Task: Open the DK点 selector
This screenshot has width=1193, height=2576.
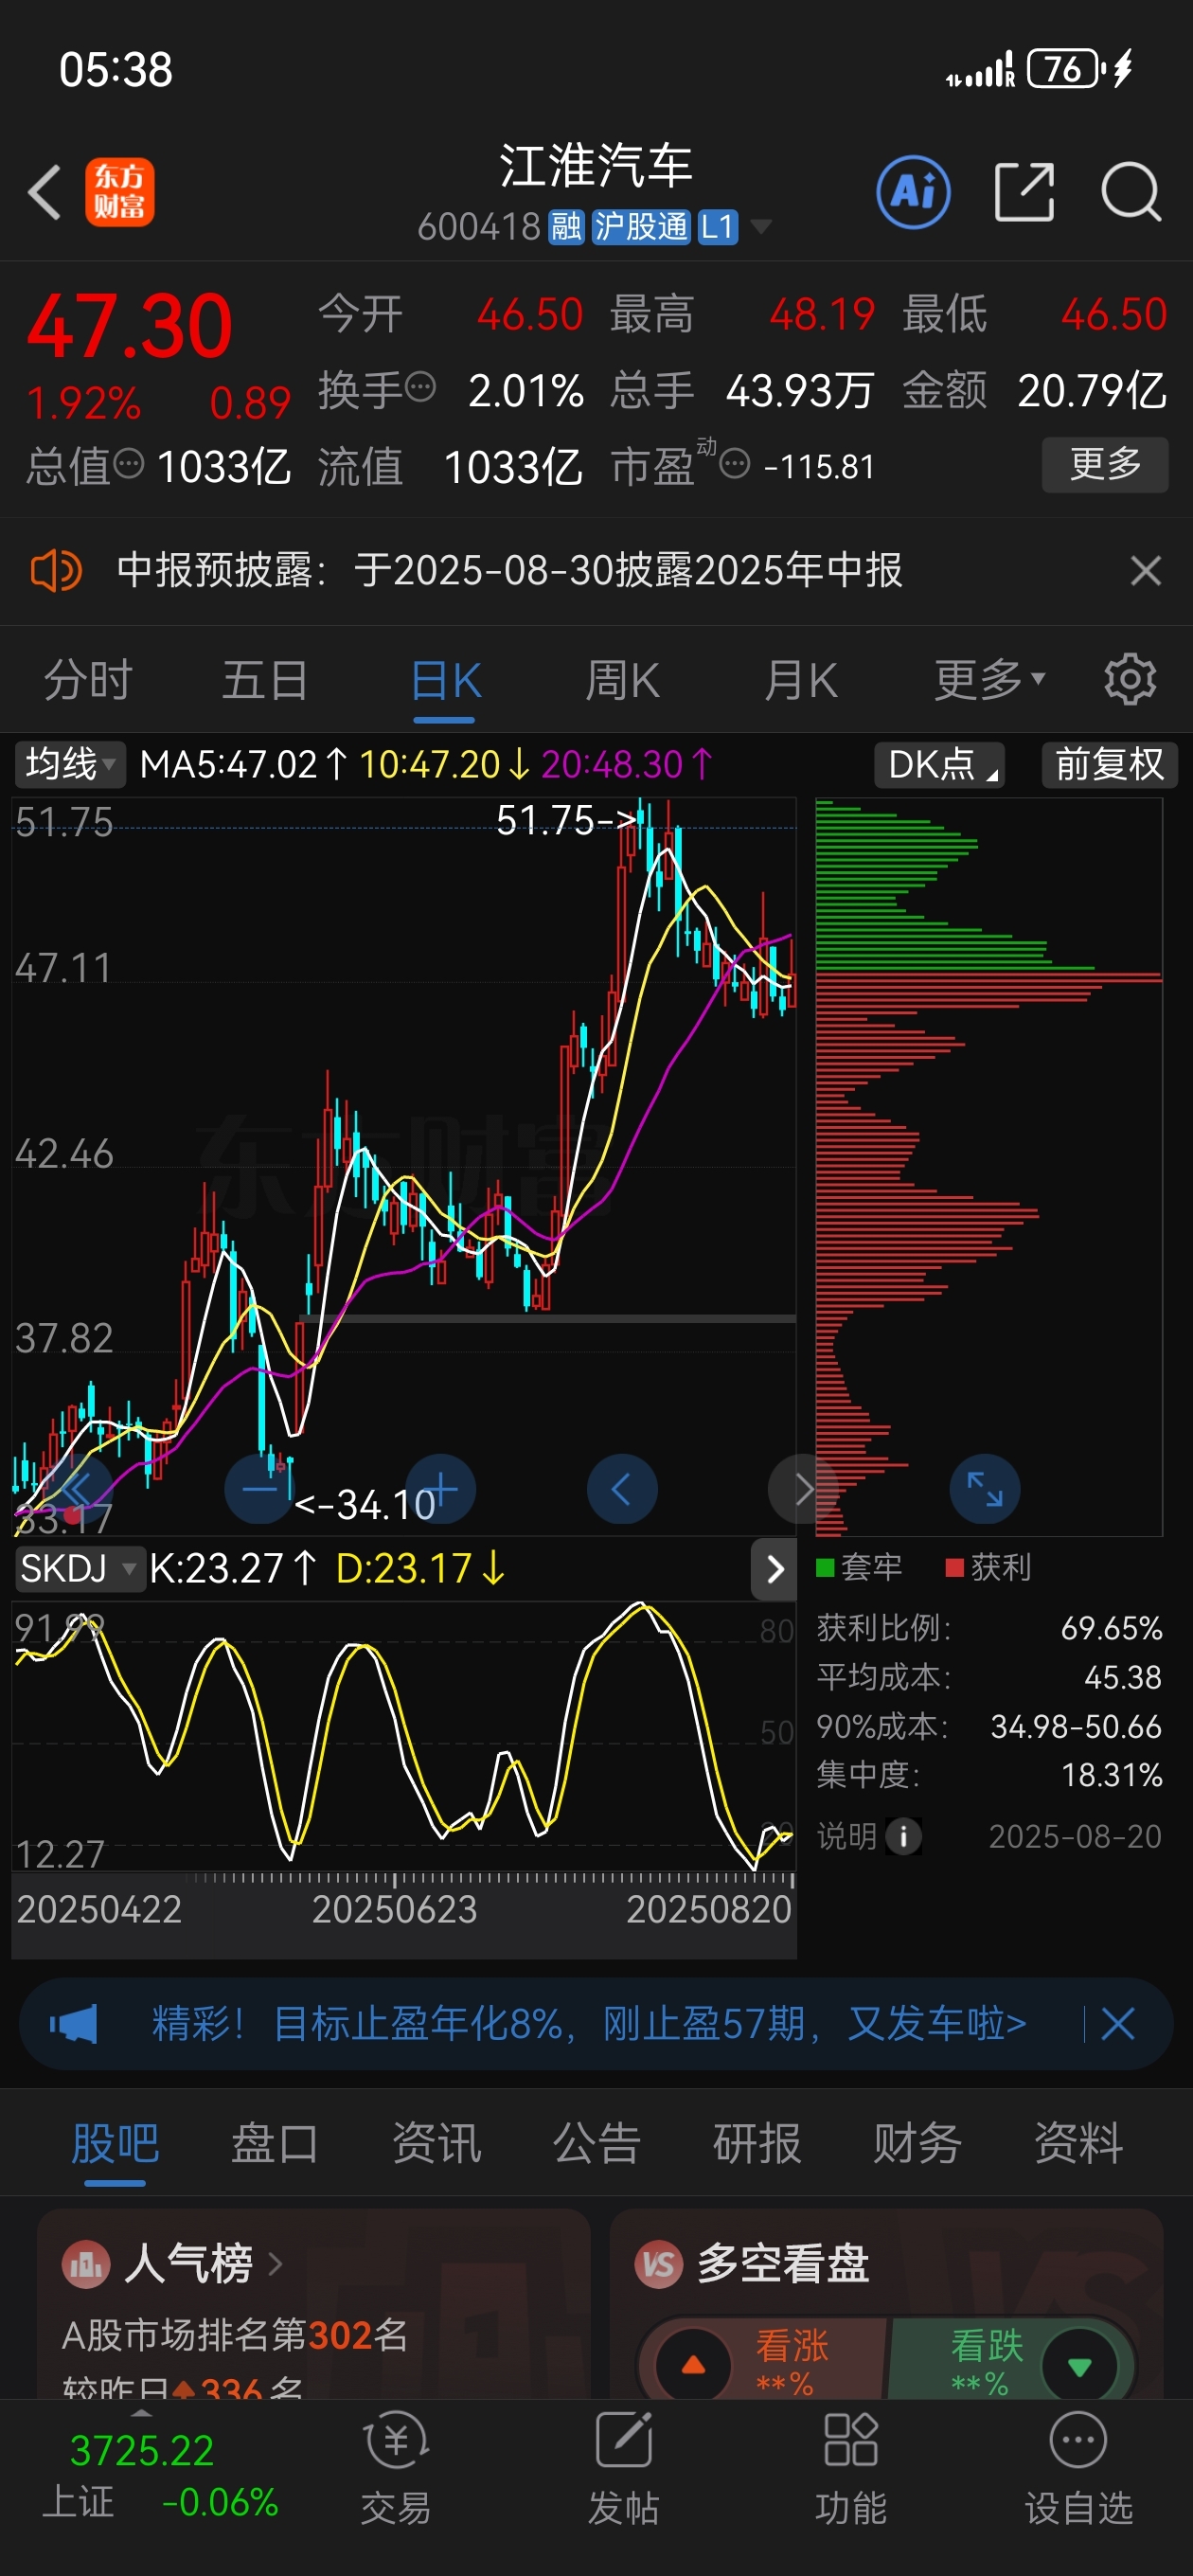Action: (940, 764)
